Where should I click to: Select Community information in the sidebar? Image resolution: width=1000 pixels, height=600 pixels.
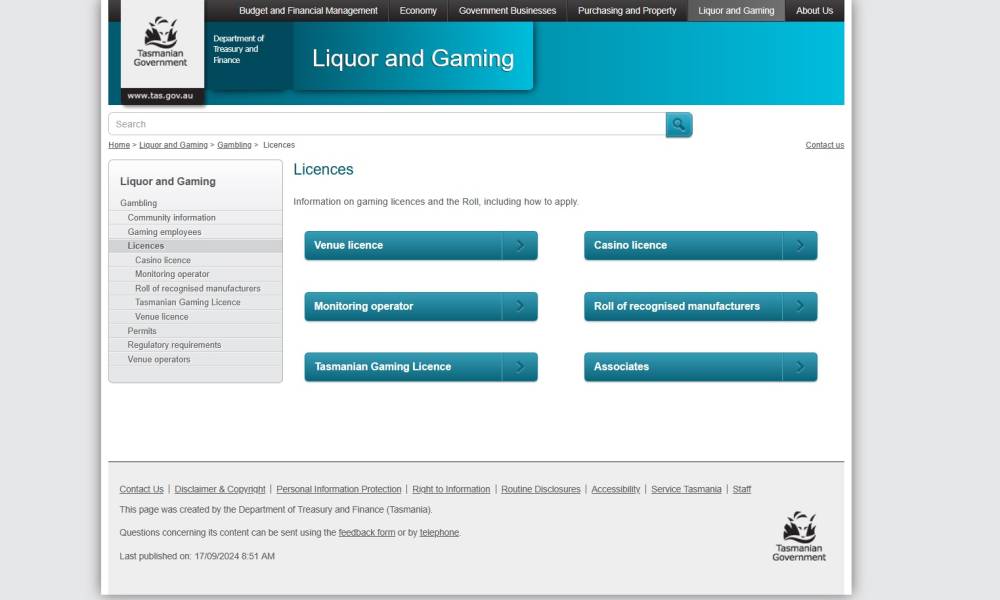[171, 218]
